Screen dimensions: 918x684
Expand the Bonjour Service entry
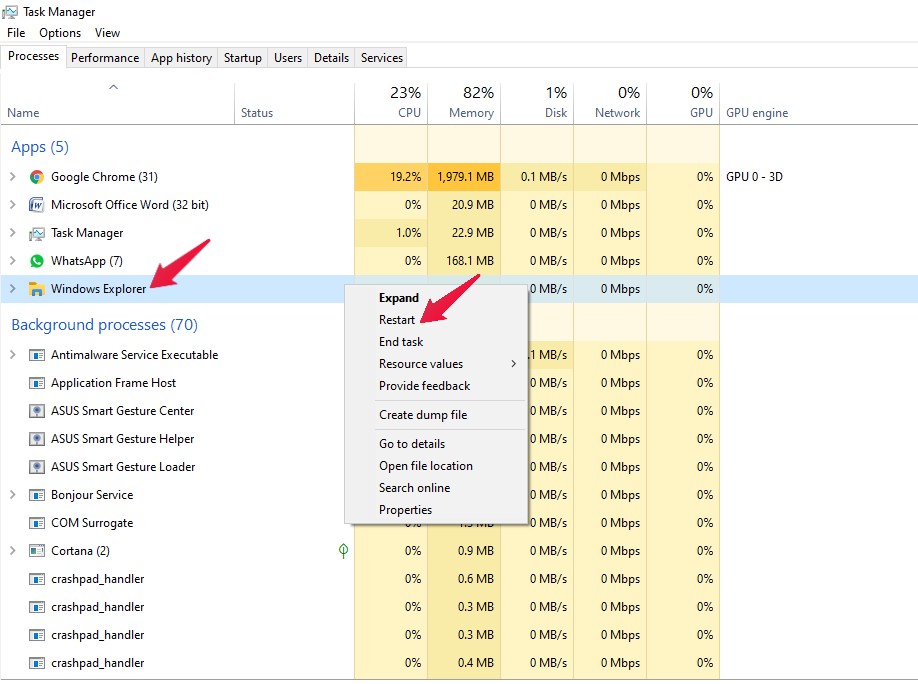[13, 495]
